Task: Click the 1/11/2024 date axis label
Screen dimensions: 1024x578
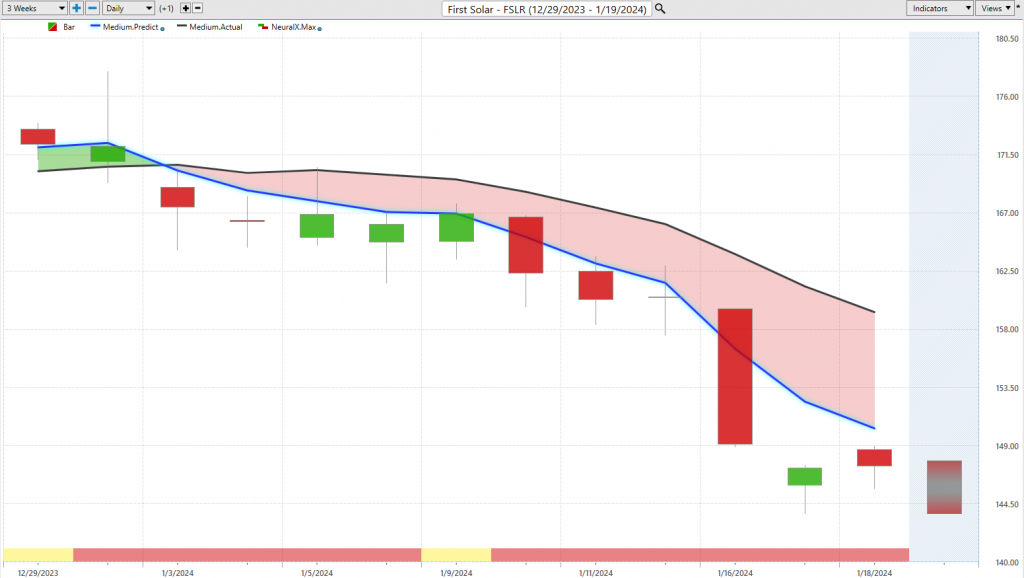Action: pos(596,573)
